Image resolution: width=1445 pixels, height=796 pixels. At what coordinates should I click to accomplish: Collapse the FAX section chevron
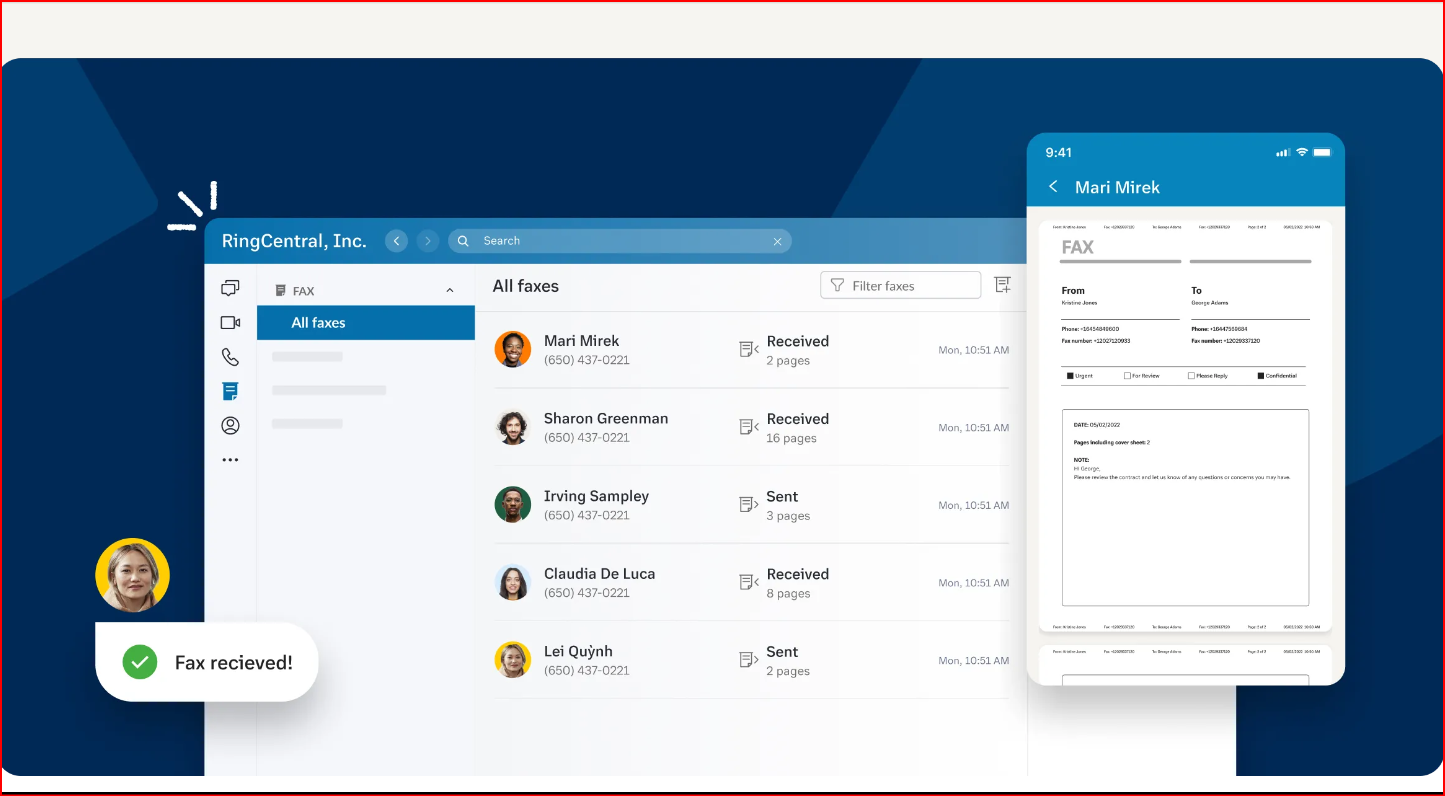(449, 291)
